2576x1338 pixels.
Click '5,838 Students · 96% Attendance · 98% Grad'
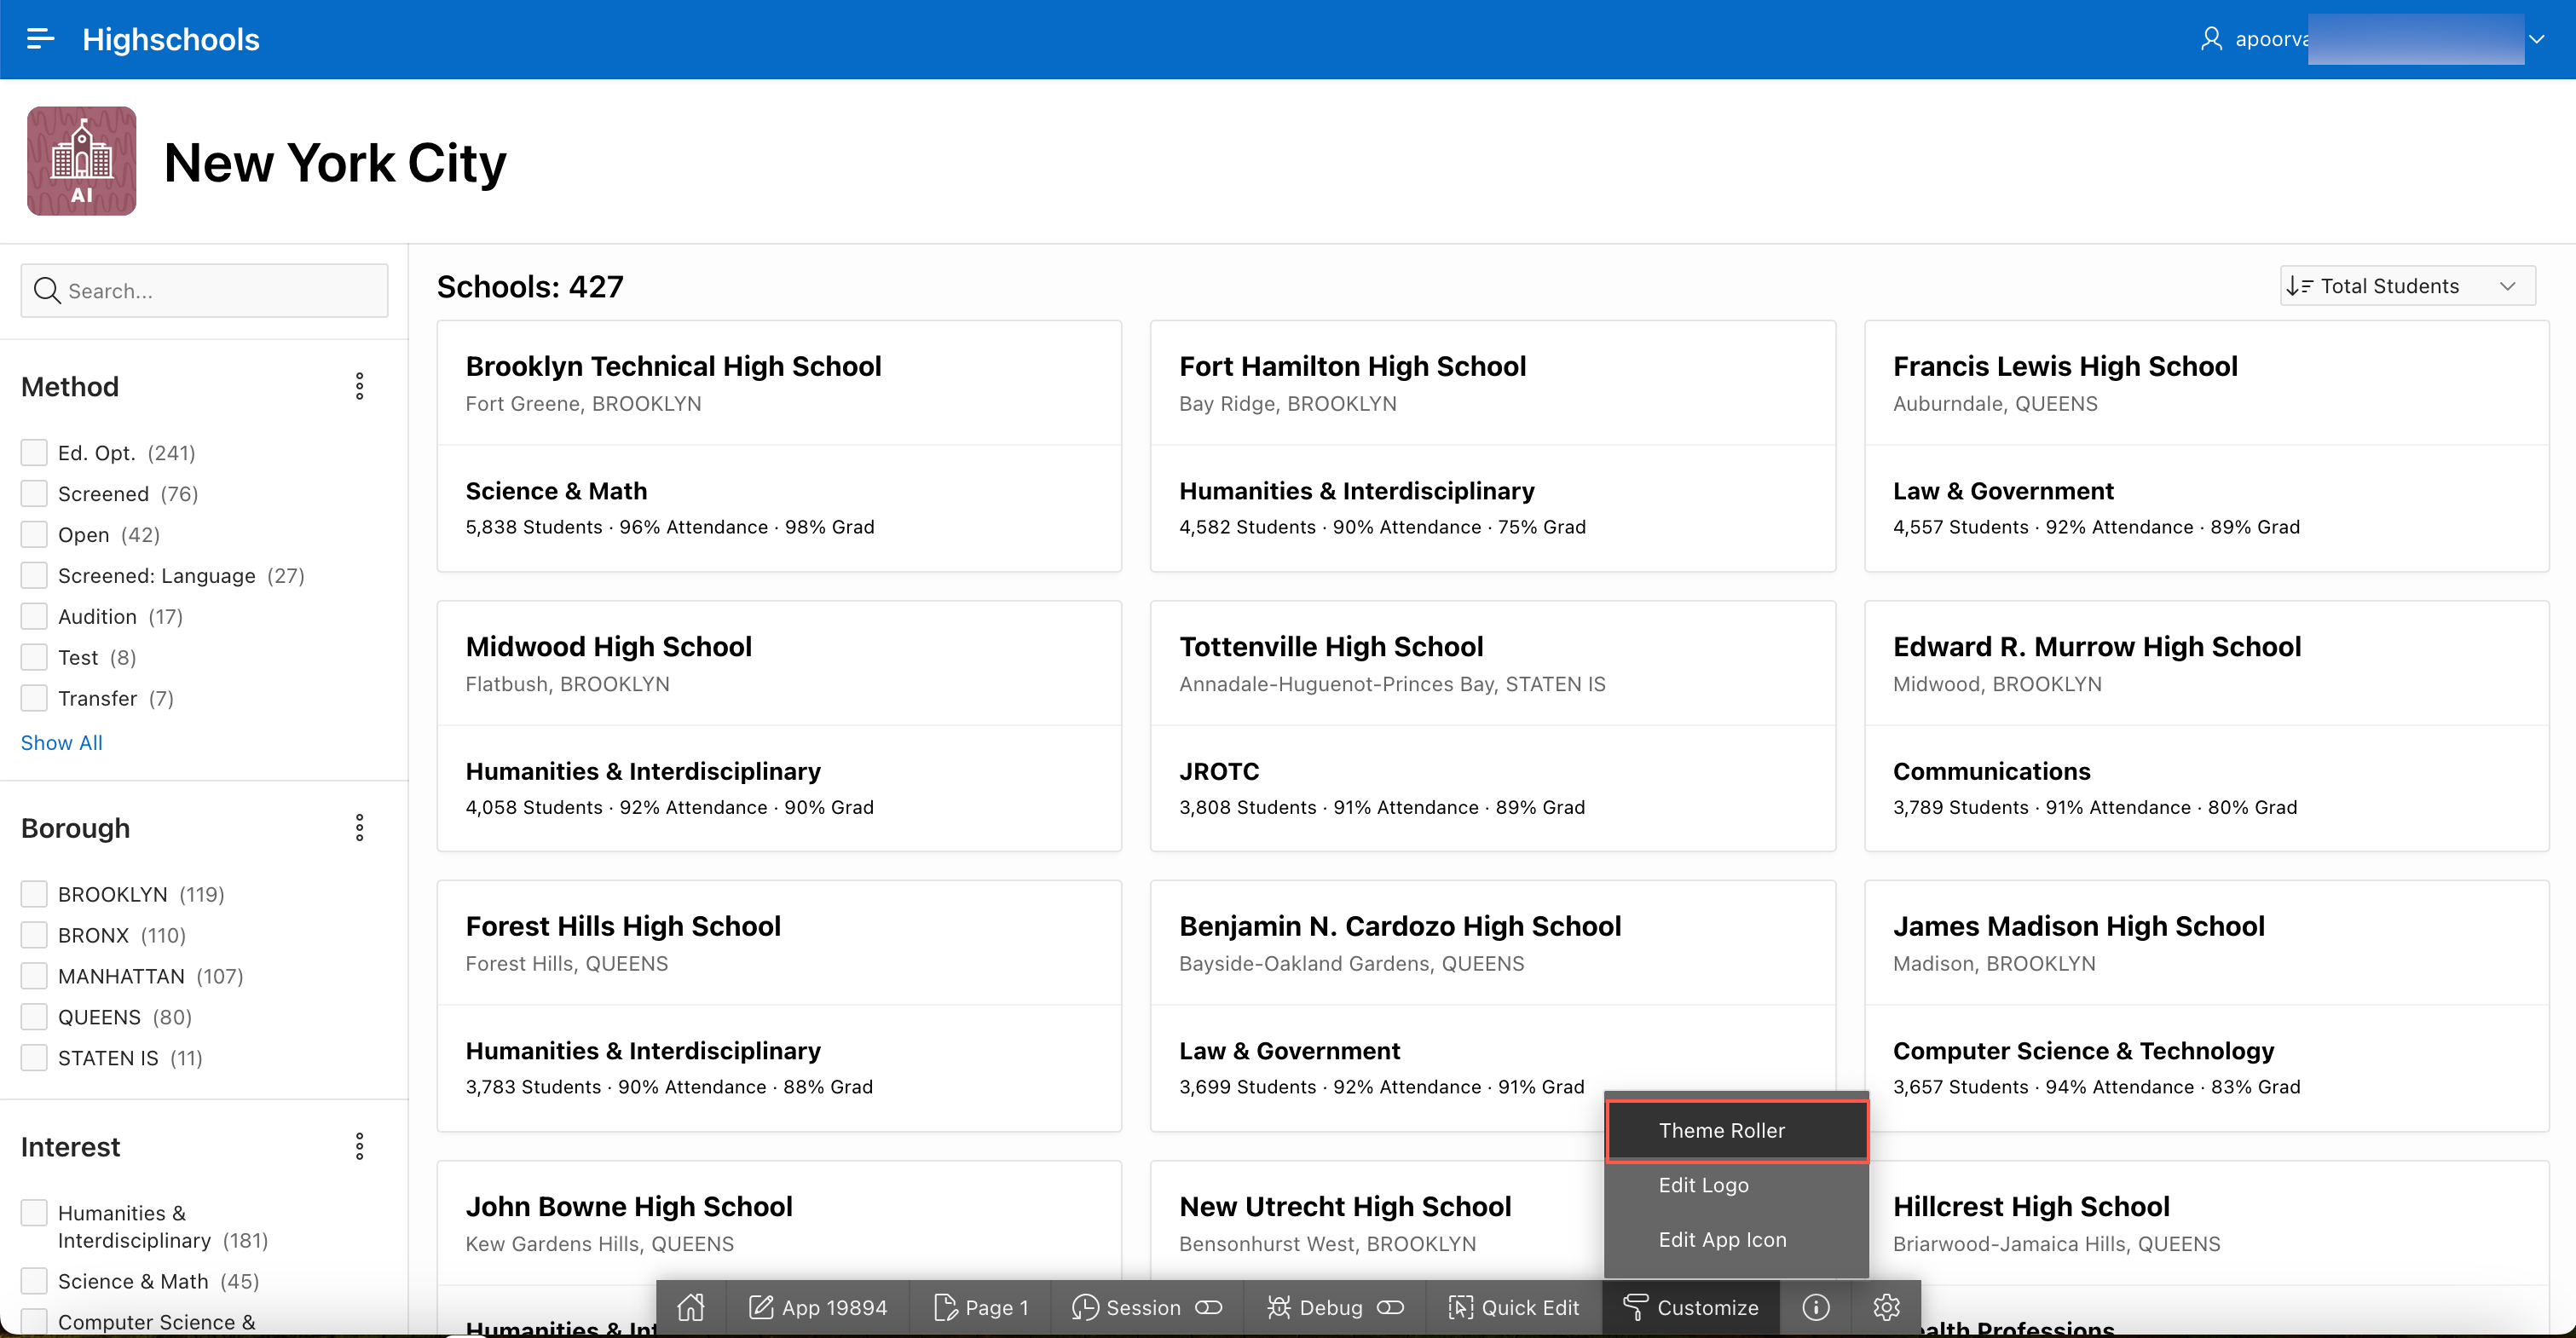pyautogui.click(x=670, y=527)
